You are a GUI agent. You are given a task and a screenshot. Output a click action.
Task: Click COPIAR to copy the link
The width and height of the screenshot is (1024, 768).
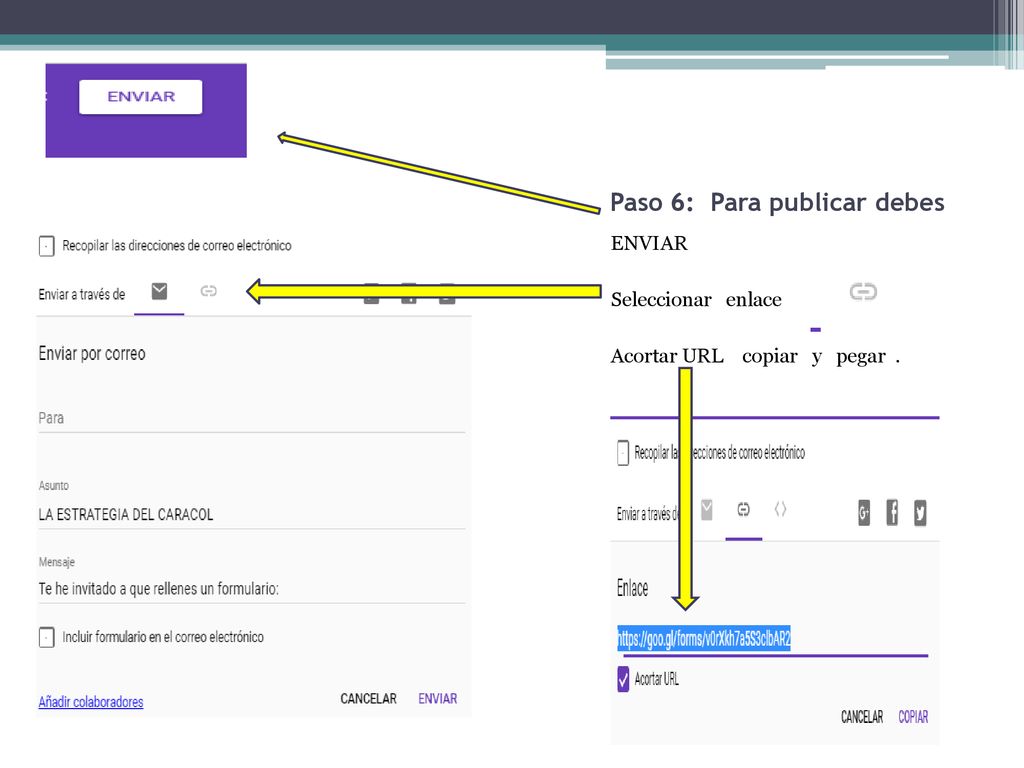pos(913,717)
